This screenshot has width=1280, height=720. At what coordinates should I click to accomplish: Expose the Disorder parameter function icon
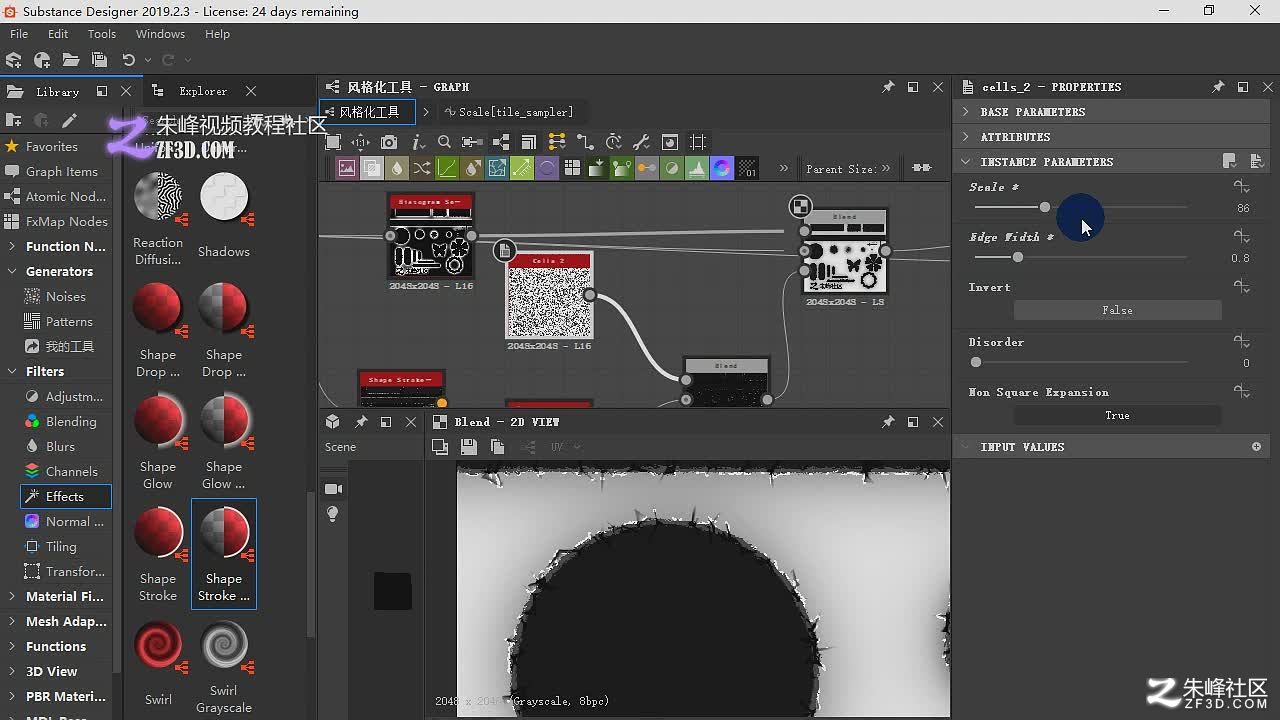1242,342
